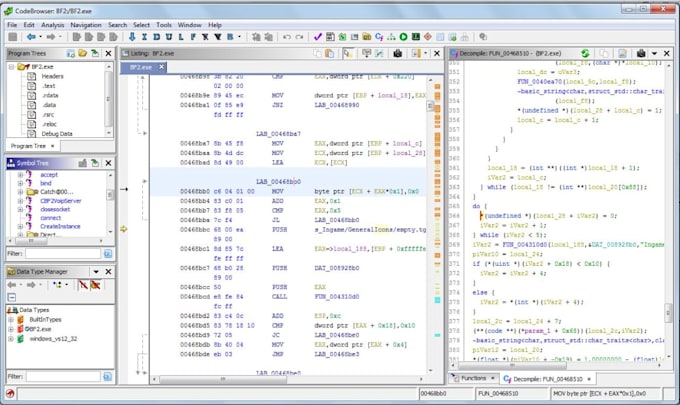Open the File menu
This screenshot has width=680, height=405.
pyautogui.click(x=12, y=25)
